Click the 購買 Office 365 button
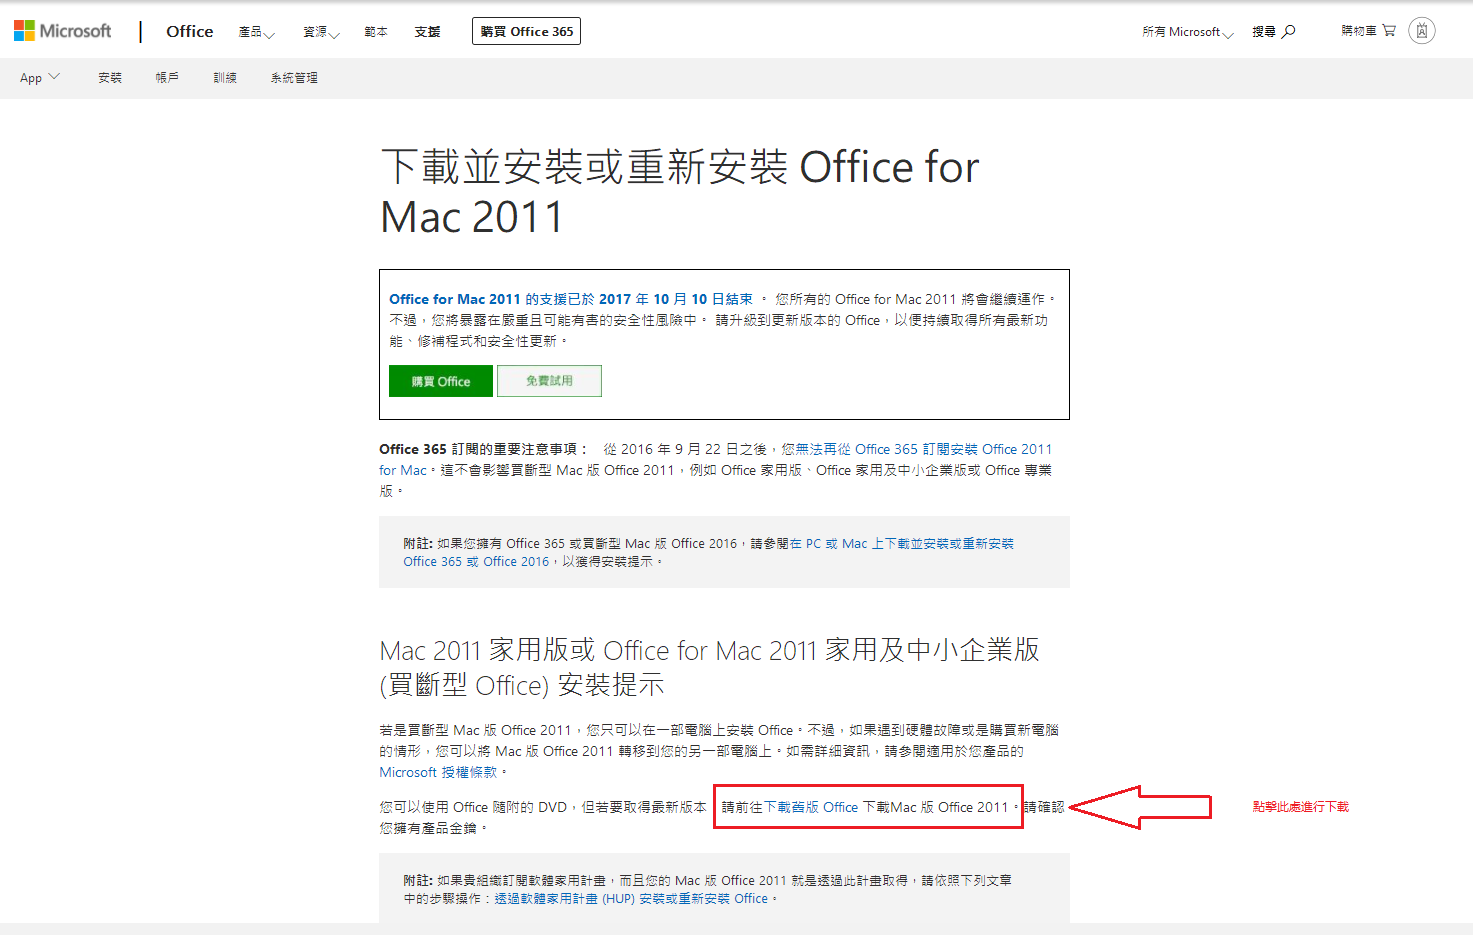The image size is (1473, 935). pos(526,31)
